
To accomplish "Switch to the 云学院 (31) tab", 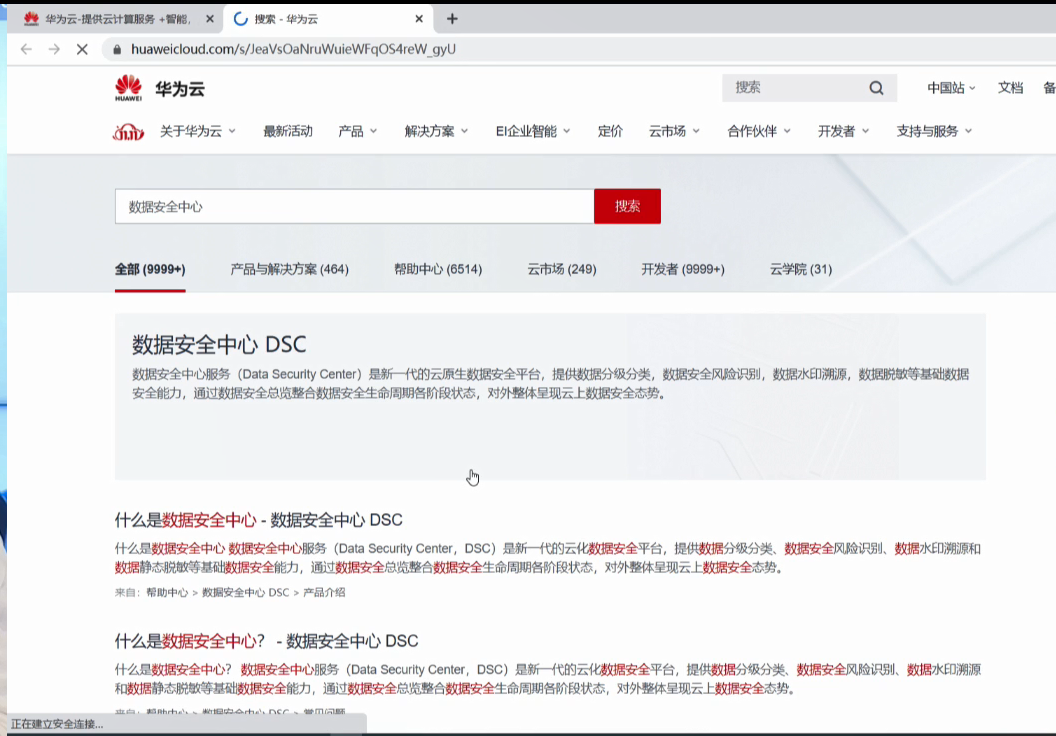I will 801,269.
